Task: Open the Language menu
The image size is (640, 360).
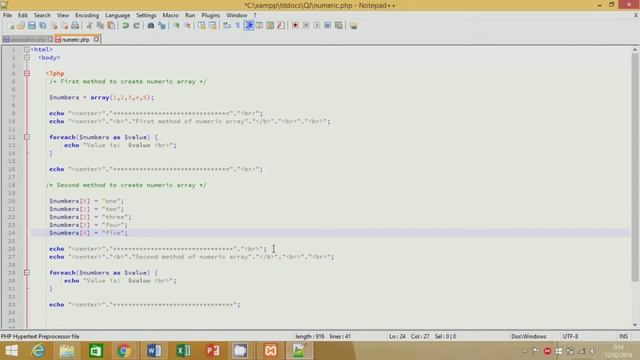Action: click(x=118, y=15)
